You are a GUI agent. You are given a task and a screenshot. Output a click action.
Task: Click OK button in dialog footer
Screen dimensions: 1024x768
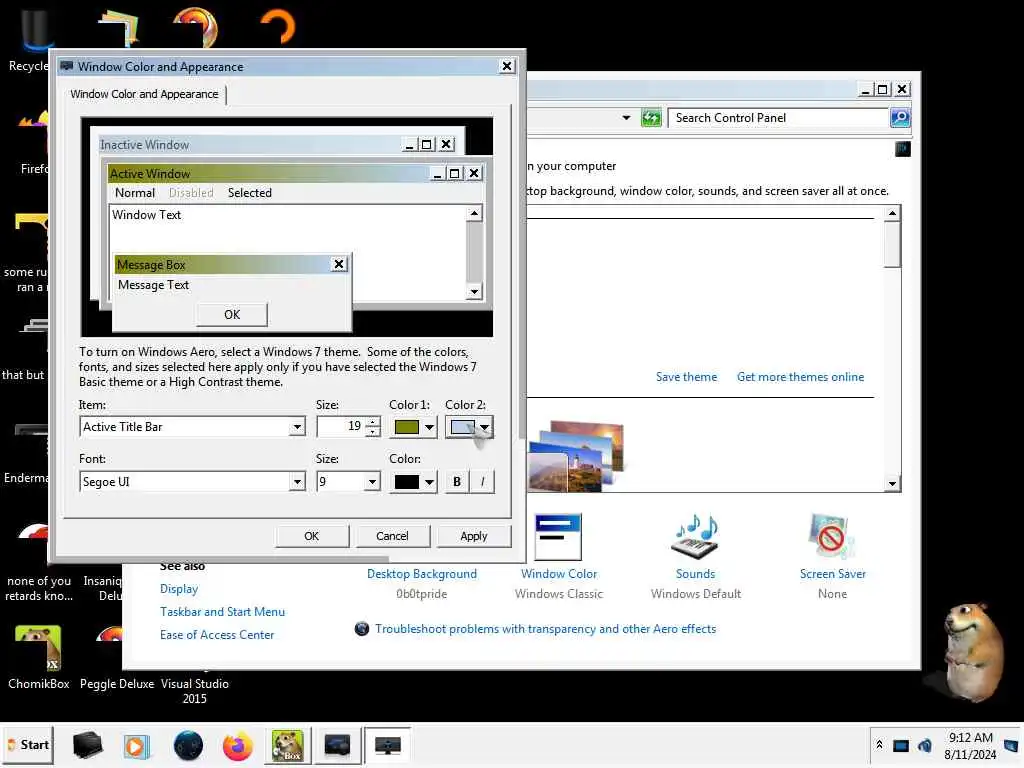pos(312,536)
